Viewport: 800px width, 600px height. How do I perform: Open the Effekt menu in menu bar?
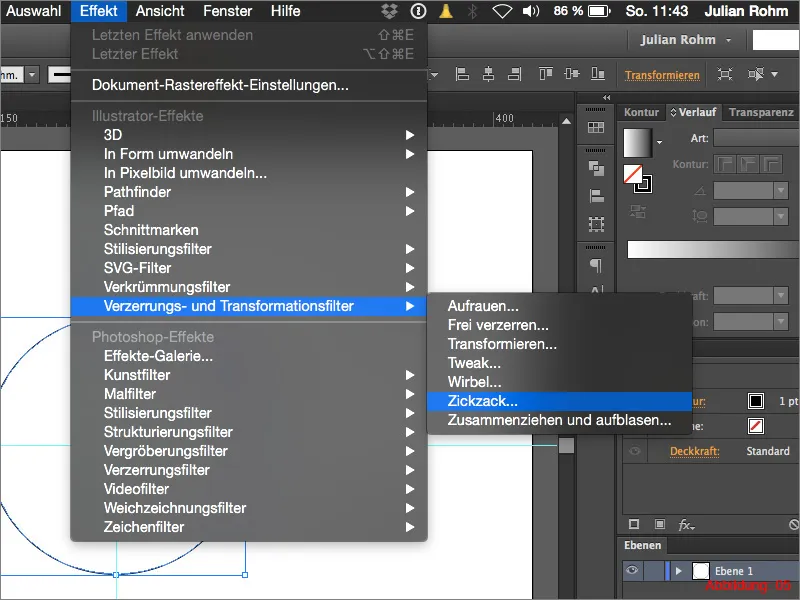click(98, 11)
